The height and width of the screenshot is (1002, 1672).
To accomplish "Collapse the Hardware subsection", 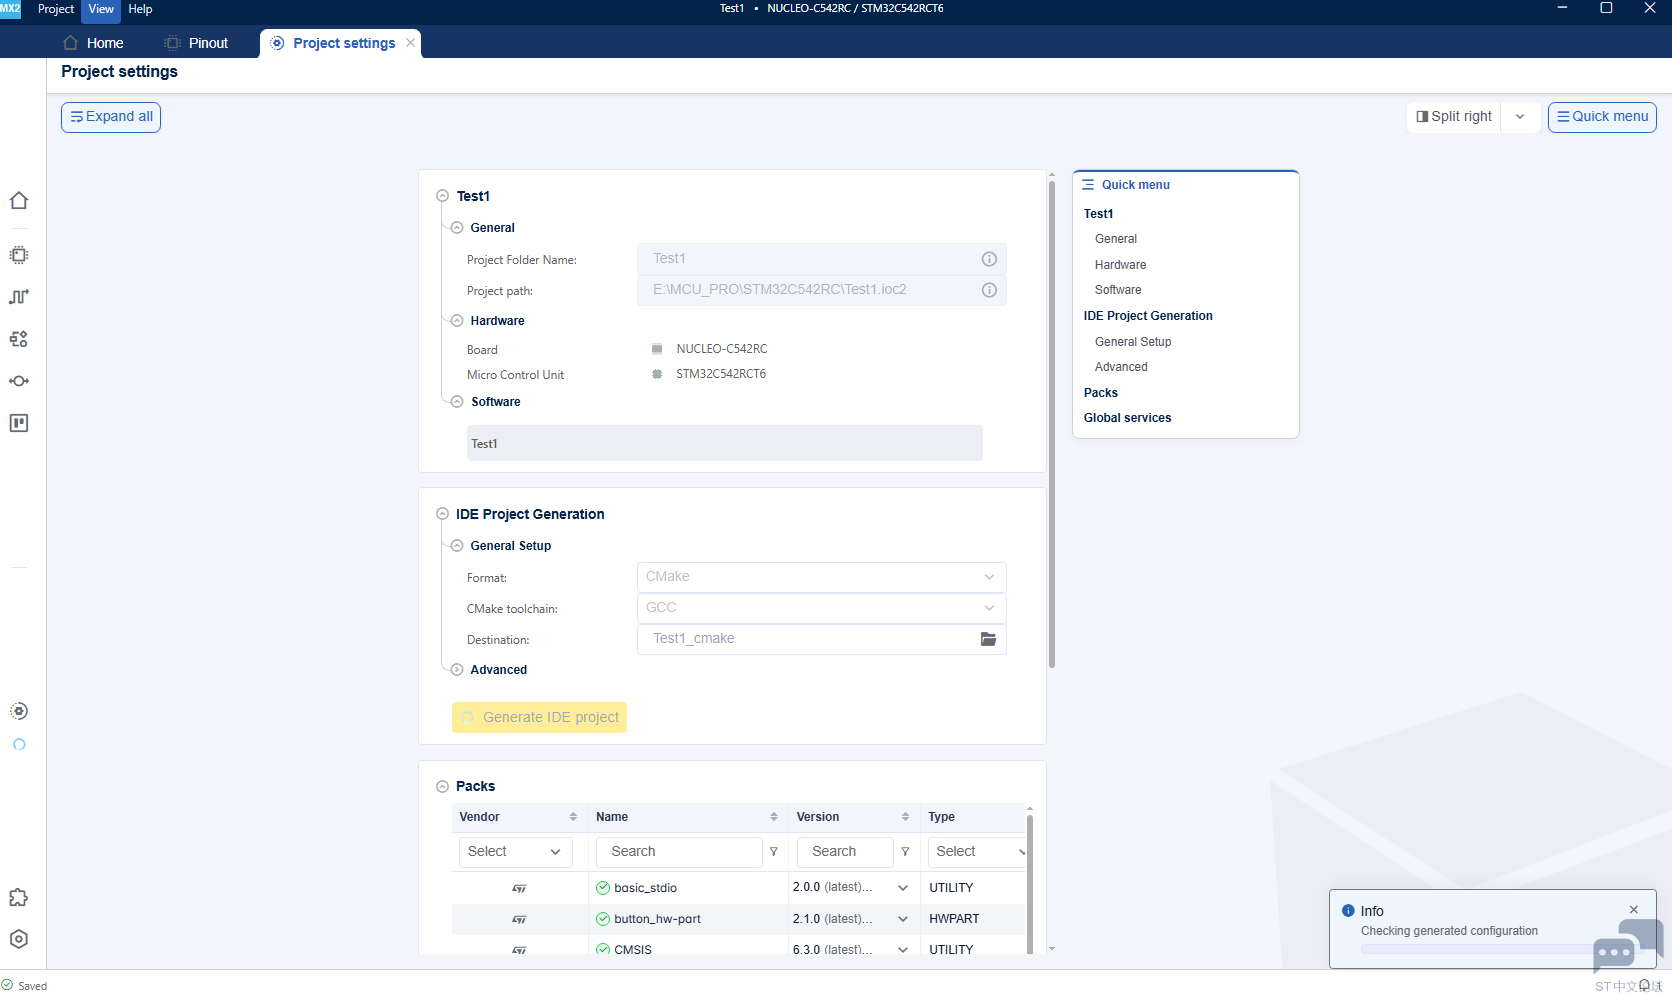I will click(457, 321).
